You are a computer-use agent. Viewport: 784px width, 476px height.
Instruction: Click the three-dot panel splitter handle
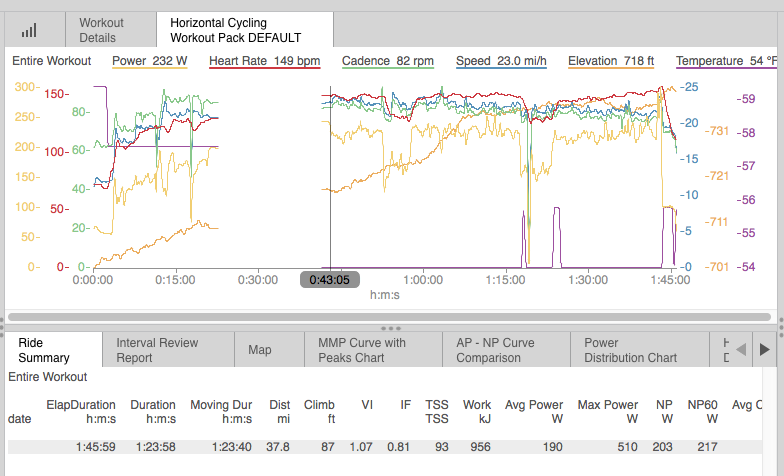click(x=390, y=328)
